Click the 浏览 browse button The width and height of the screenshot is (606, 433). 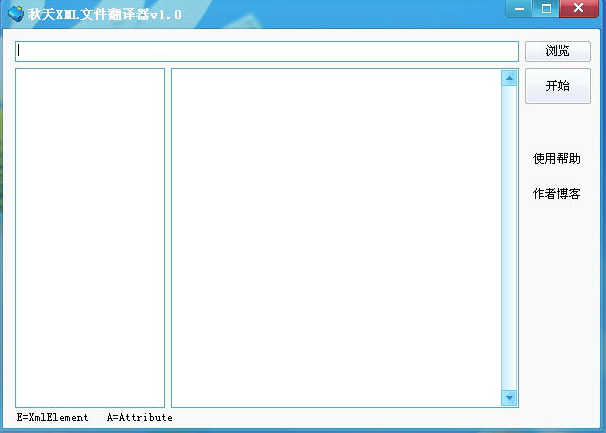pos(558,51)
